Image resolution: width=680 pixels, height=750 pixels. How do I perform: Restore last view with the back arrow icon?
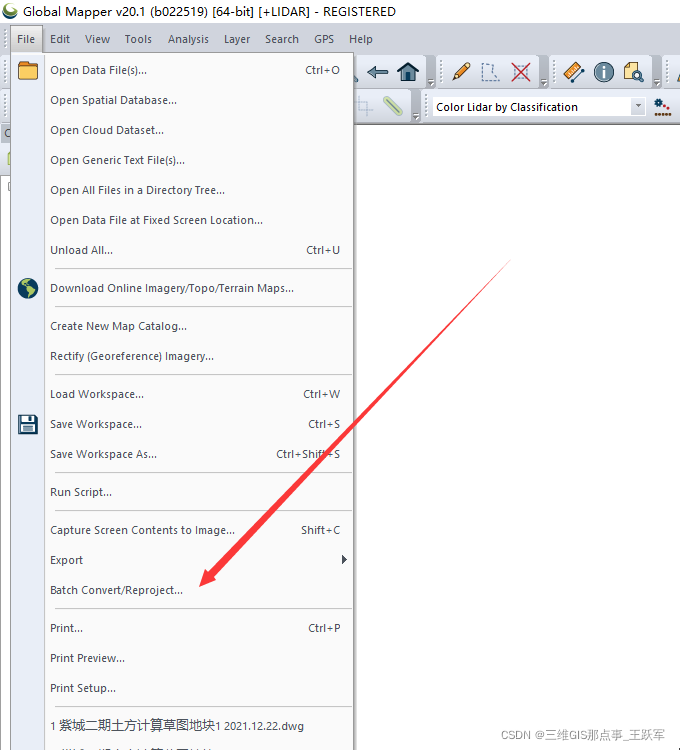pos(378,72)
